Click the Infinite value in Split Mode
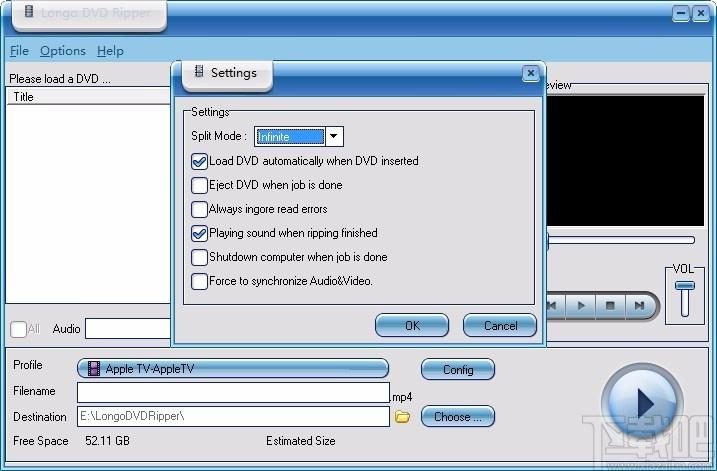The image size is (717, 471). pos(290,137)
